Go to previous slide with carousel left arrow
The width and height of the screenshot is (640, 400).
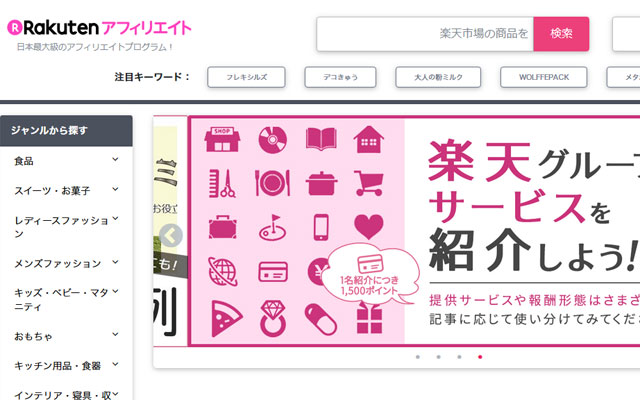[170, 236]
